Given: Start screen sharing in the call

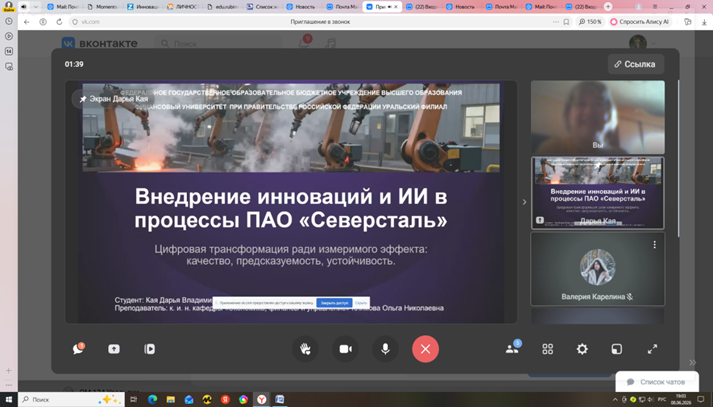Looking at the screenshot, I should [x=114, y=349].
